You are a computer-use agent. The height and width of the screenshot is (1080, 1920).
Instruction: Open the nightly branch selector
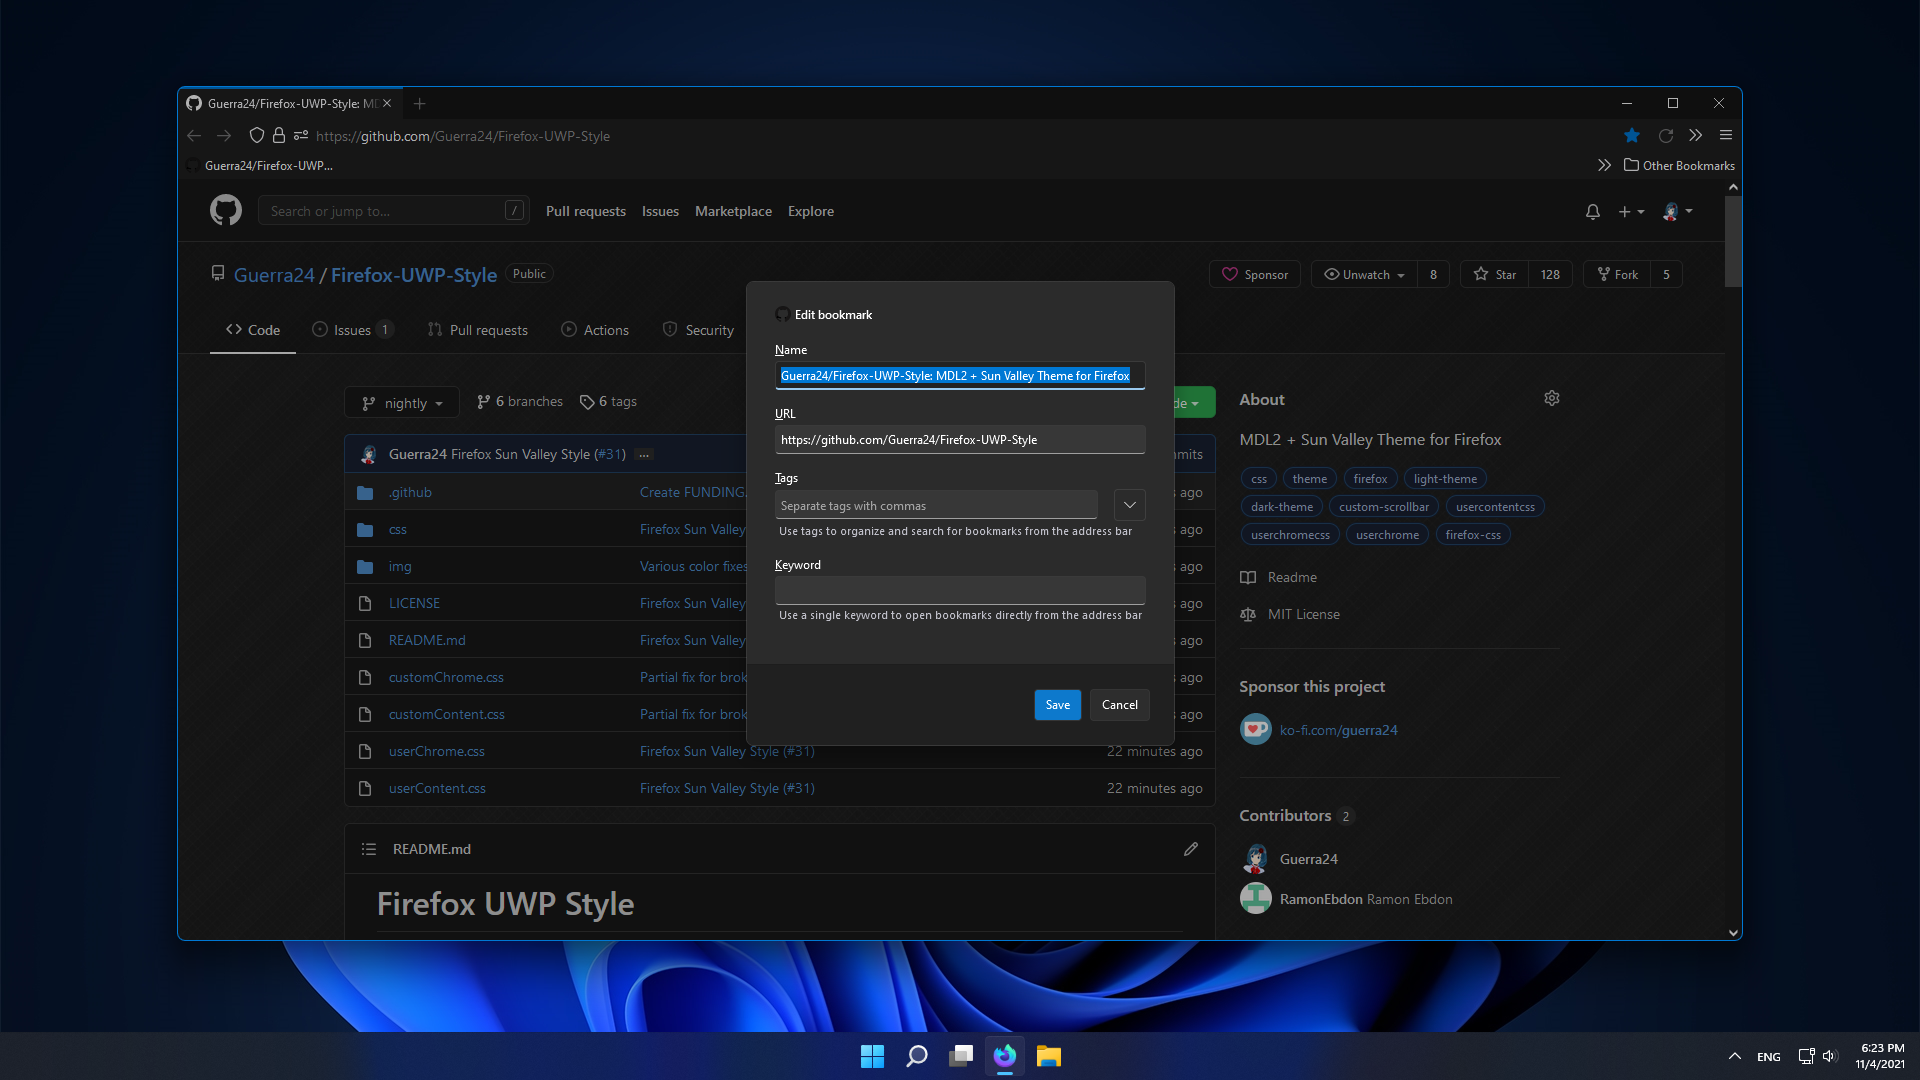coord(402,403)
